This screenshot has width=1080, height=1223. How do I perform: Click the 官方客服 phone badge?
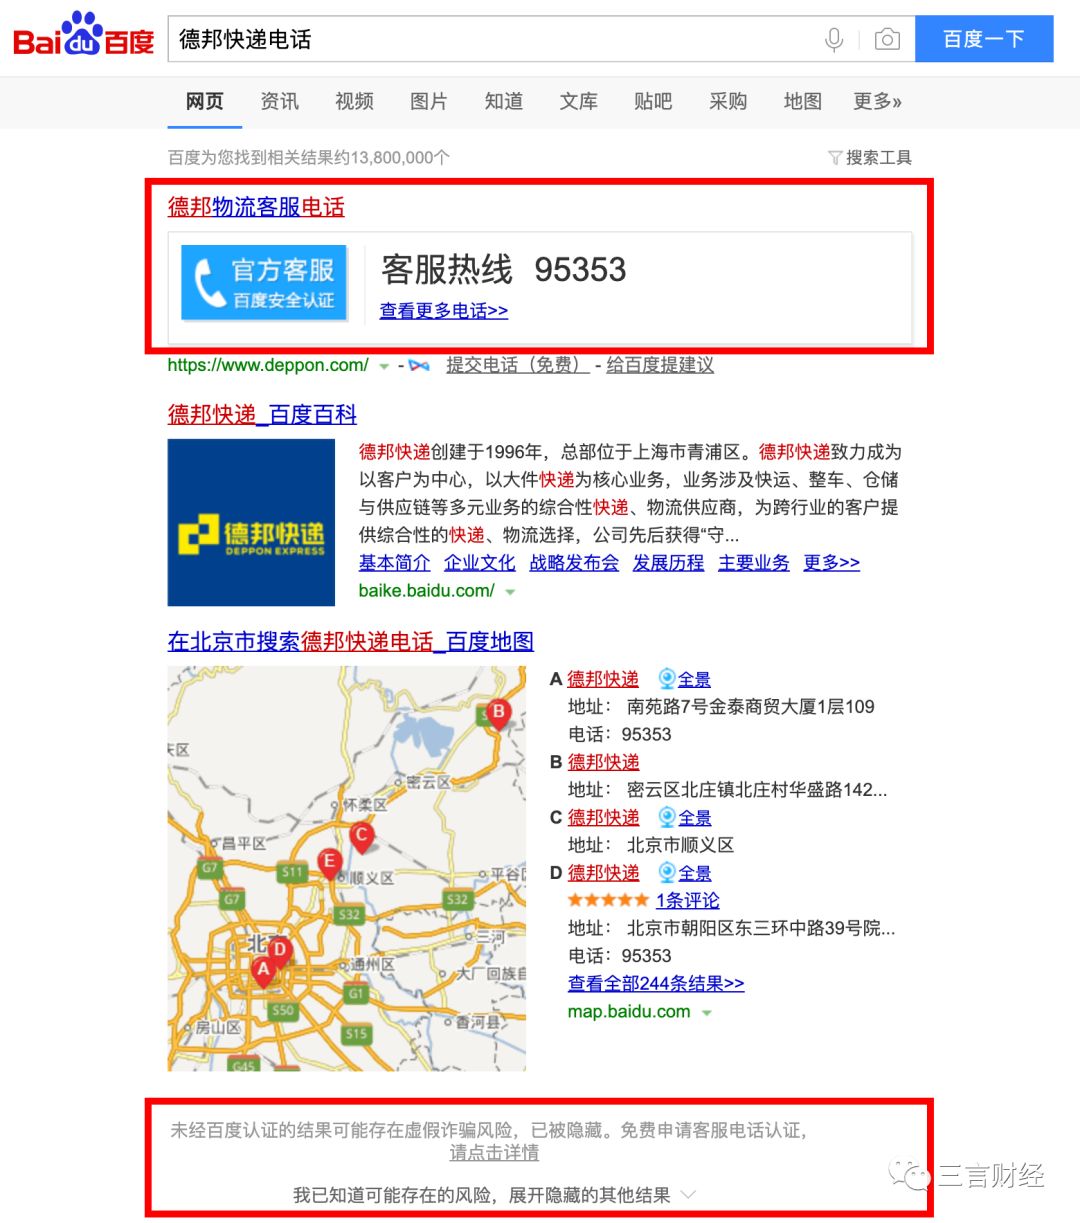[264, 283]
